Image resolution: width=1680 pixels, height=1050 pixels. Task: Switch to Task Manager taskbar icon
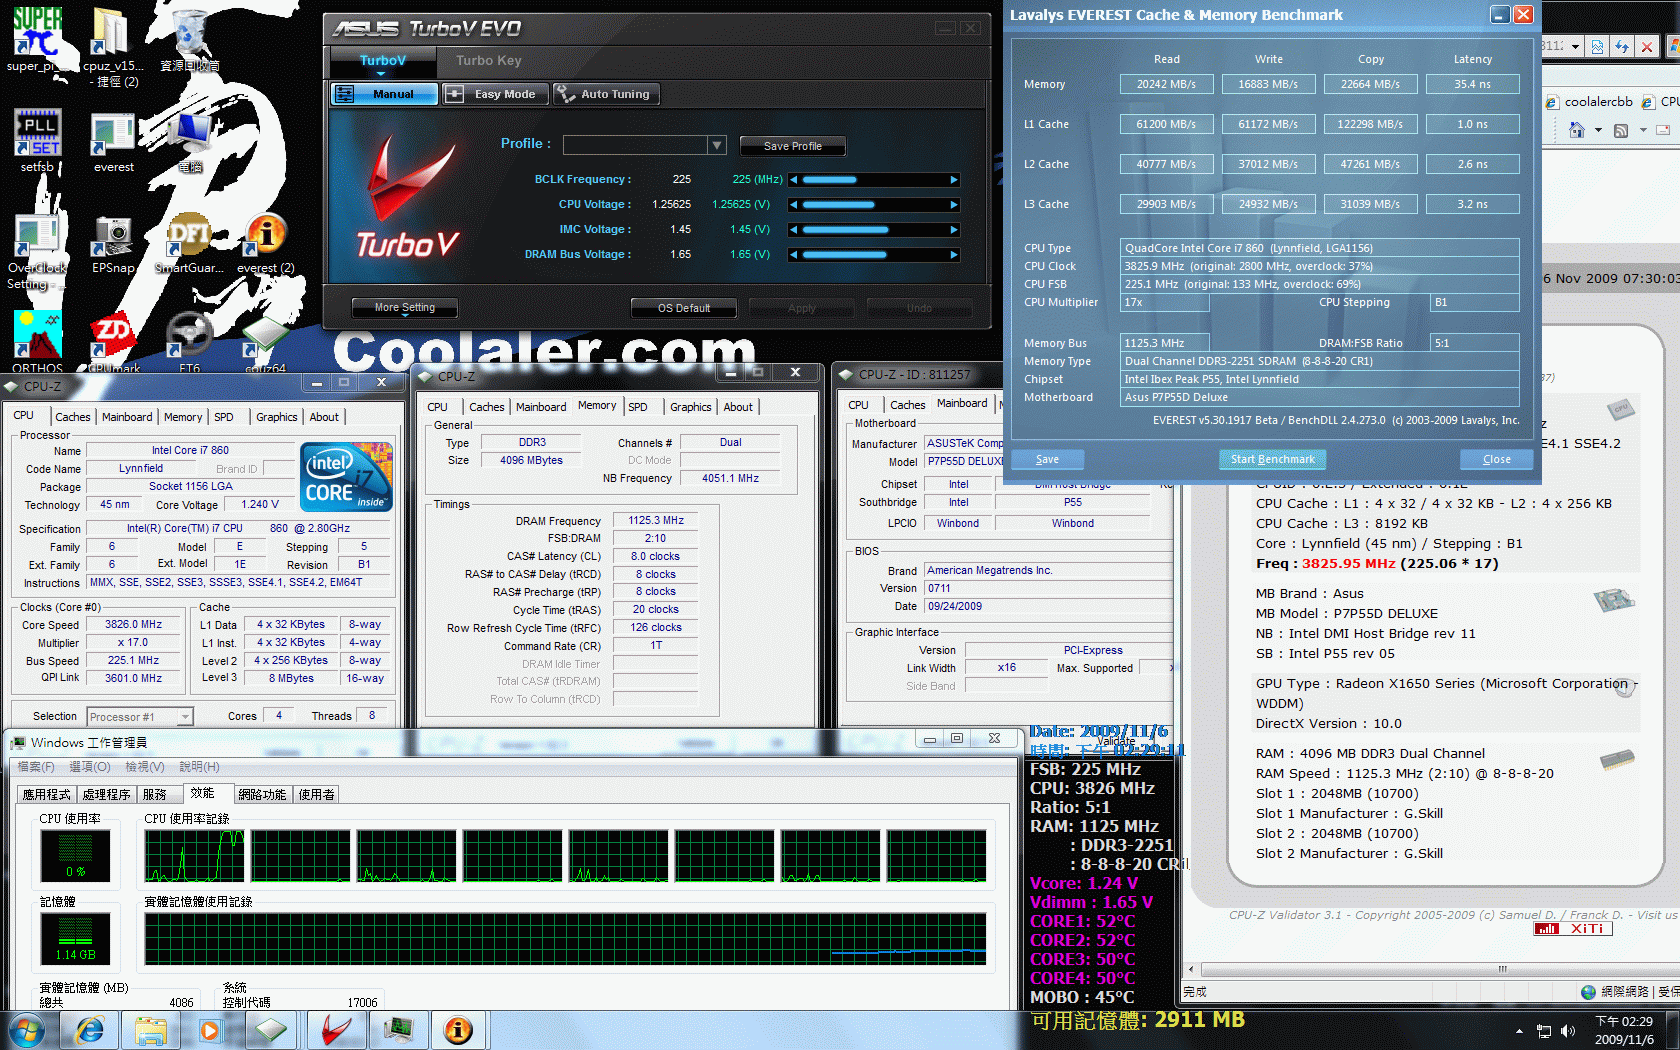(397, 1030)
